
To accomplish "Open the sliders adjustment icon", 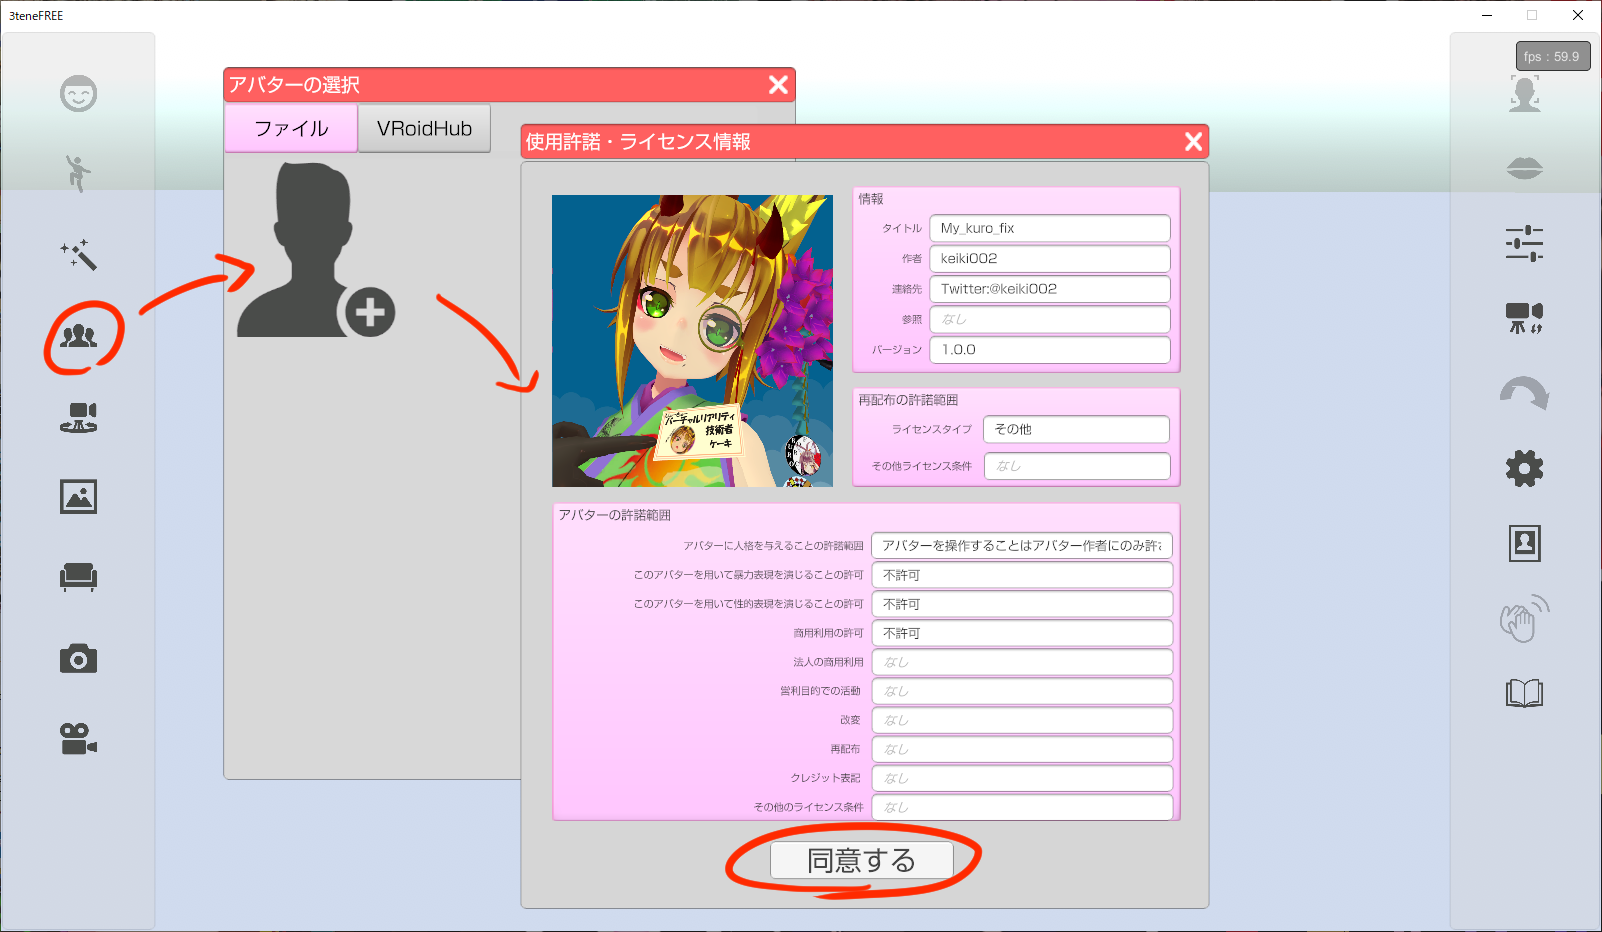I will (1524, 243).
